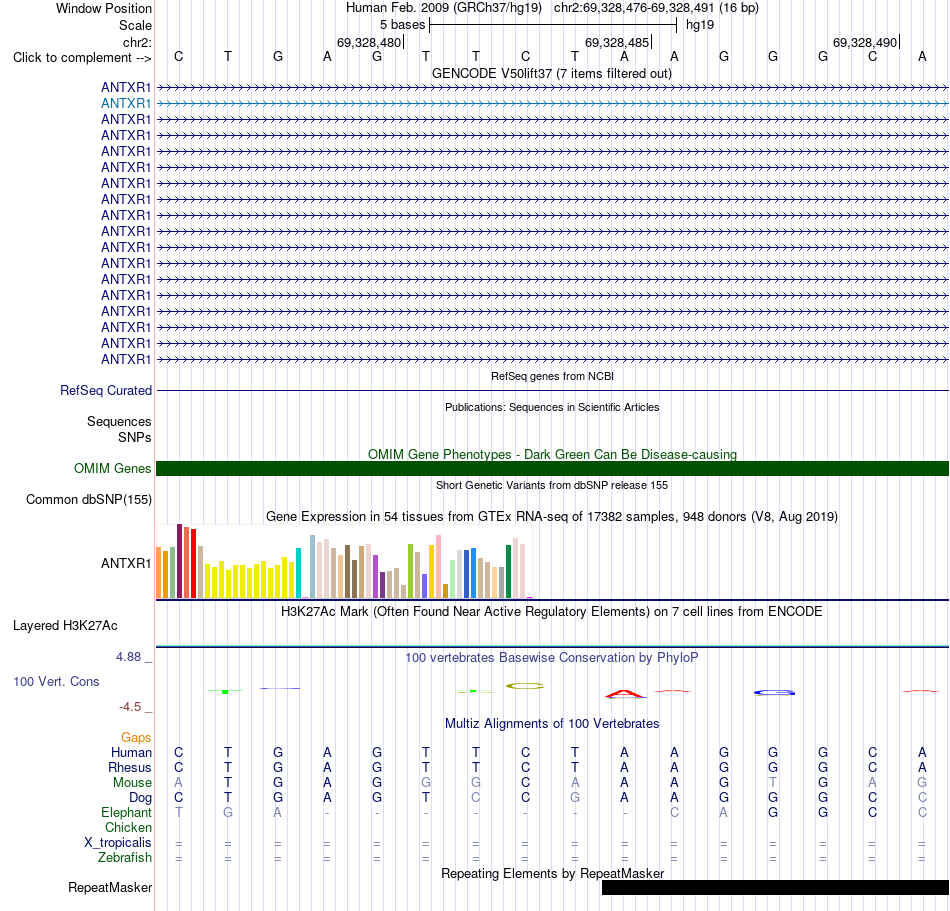Click the Zebrafish alignment row label
This screenshot has width=950, height=911.
[125, 858]
